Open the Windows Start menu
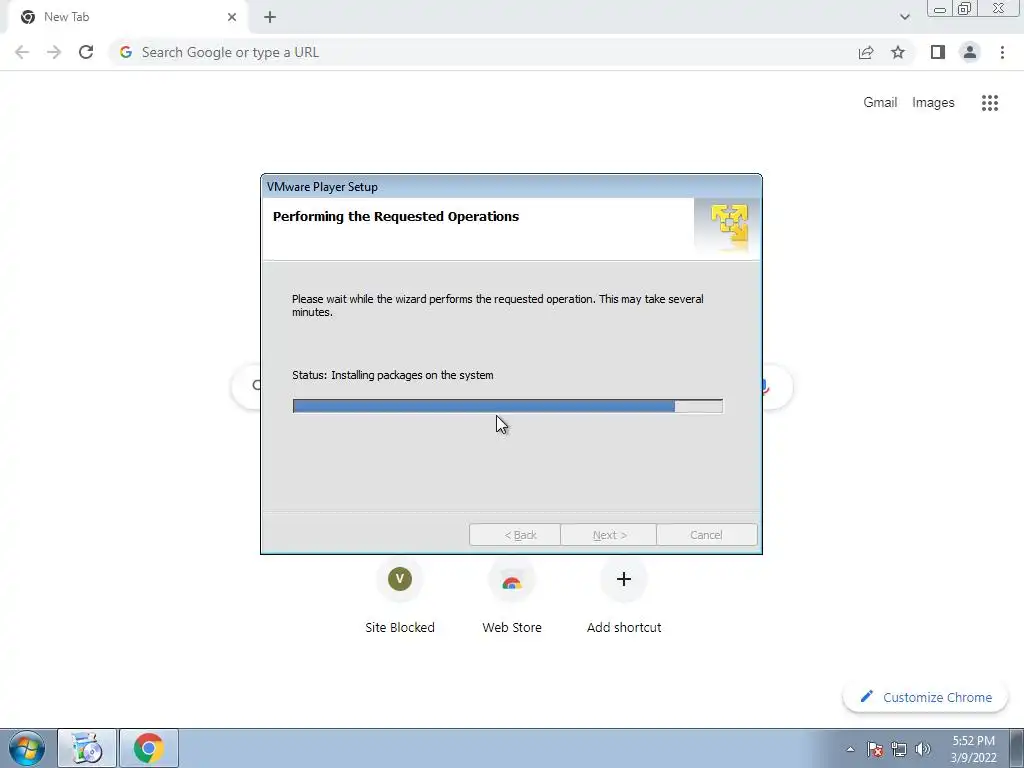The width and height of the screenshot is (1024, 768). (27, 748)
